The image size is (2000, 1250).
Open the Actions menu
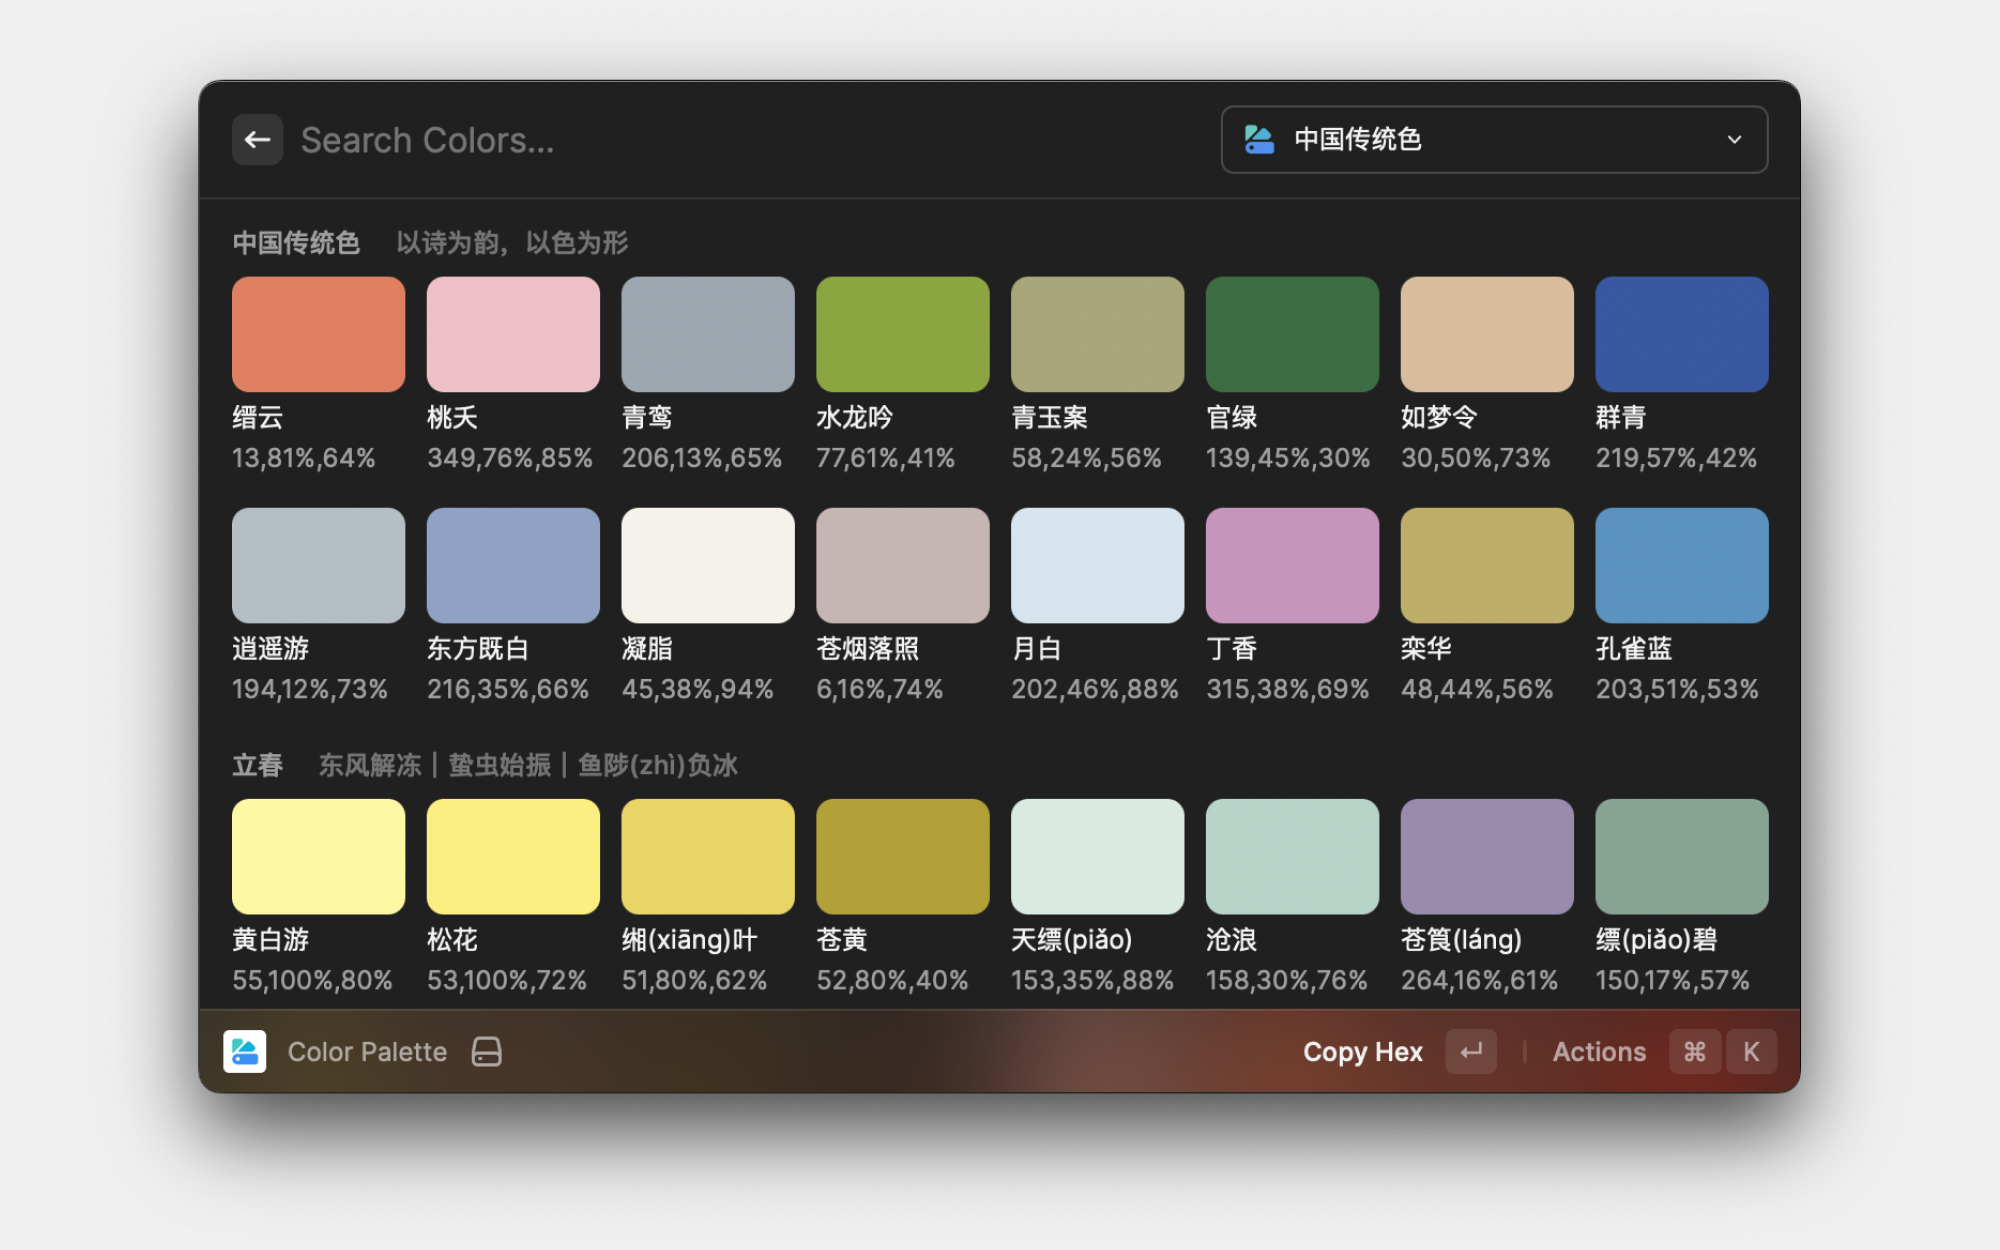pyautogui.click(x=1598, y=1052)
